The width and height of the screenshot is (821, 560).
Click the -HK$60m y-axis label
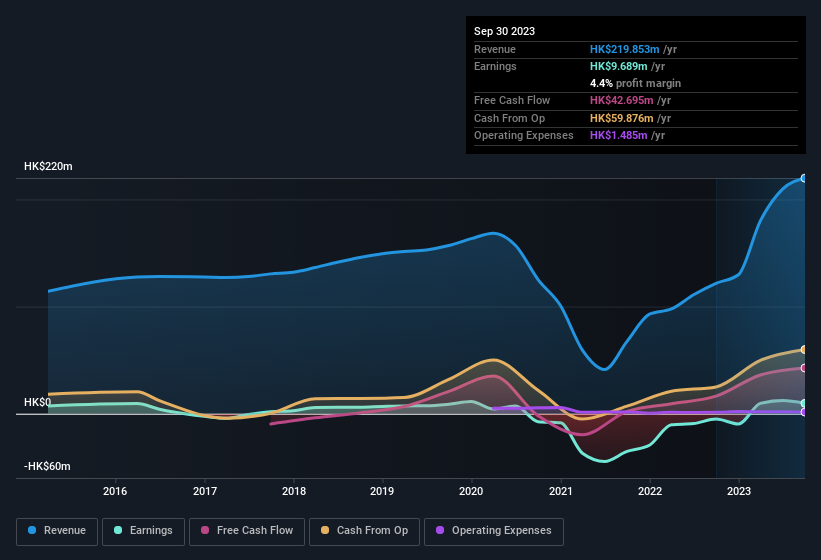tap(47, 466)
